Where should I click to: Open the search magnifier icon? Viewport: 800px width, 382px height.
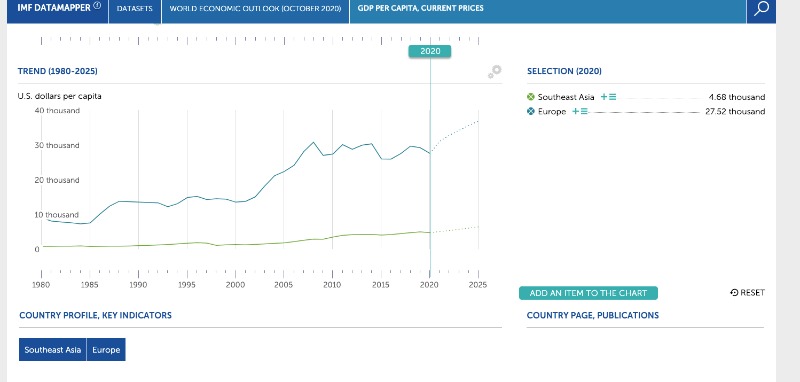[x=761, y=9]
